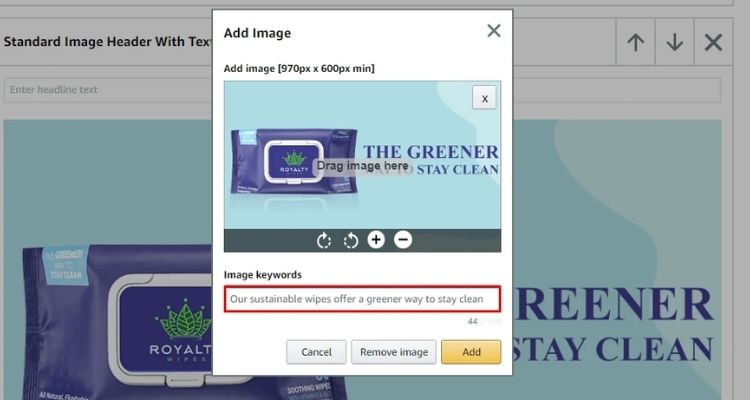
Task: Rotate image counterclockwise
Action: pyautogui.click(x=351, y=240)
